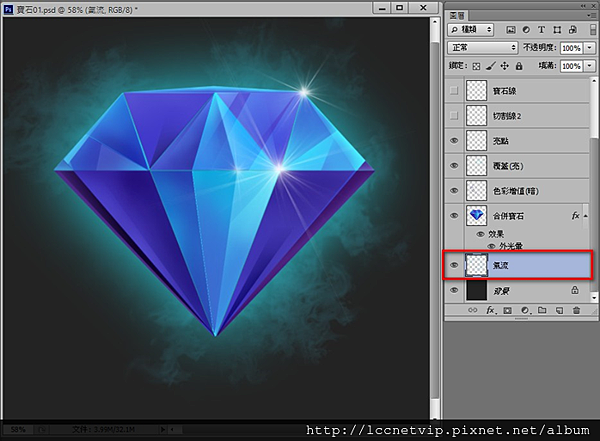
Task: Toggle visibility of the 背景 layer
Action: pyautogui.click(x=454, y=290)
